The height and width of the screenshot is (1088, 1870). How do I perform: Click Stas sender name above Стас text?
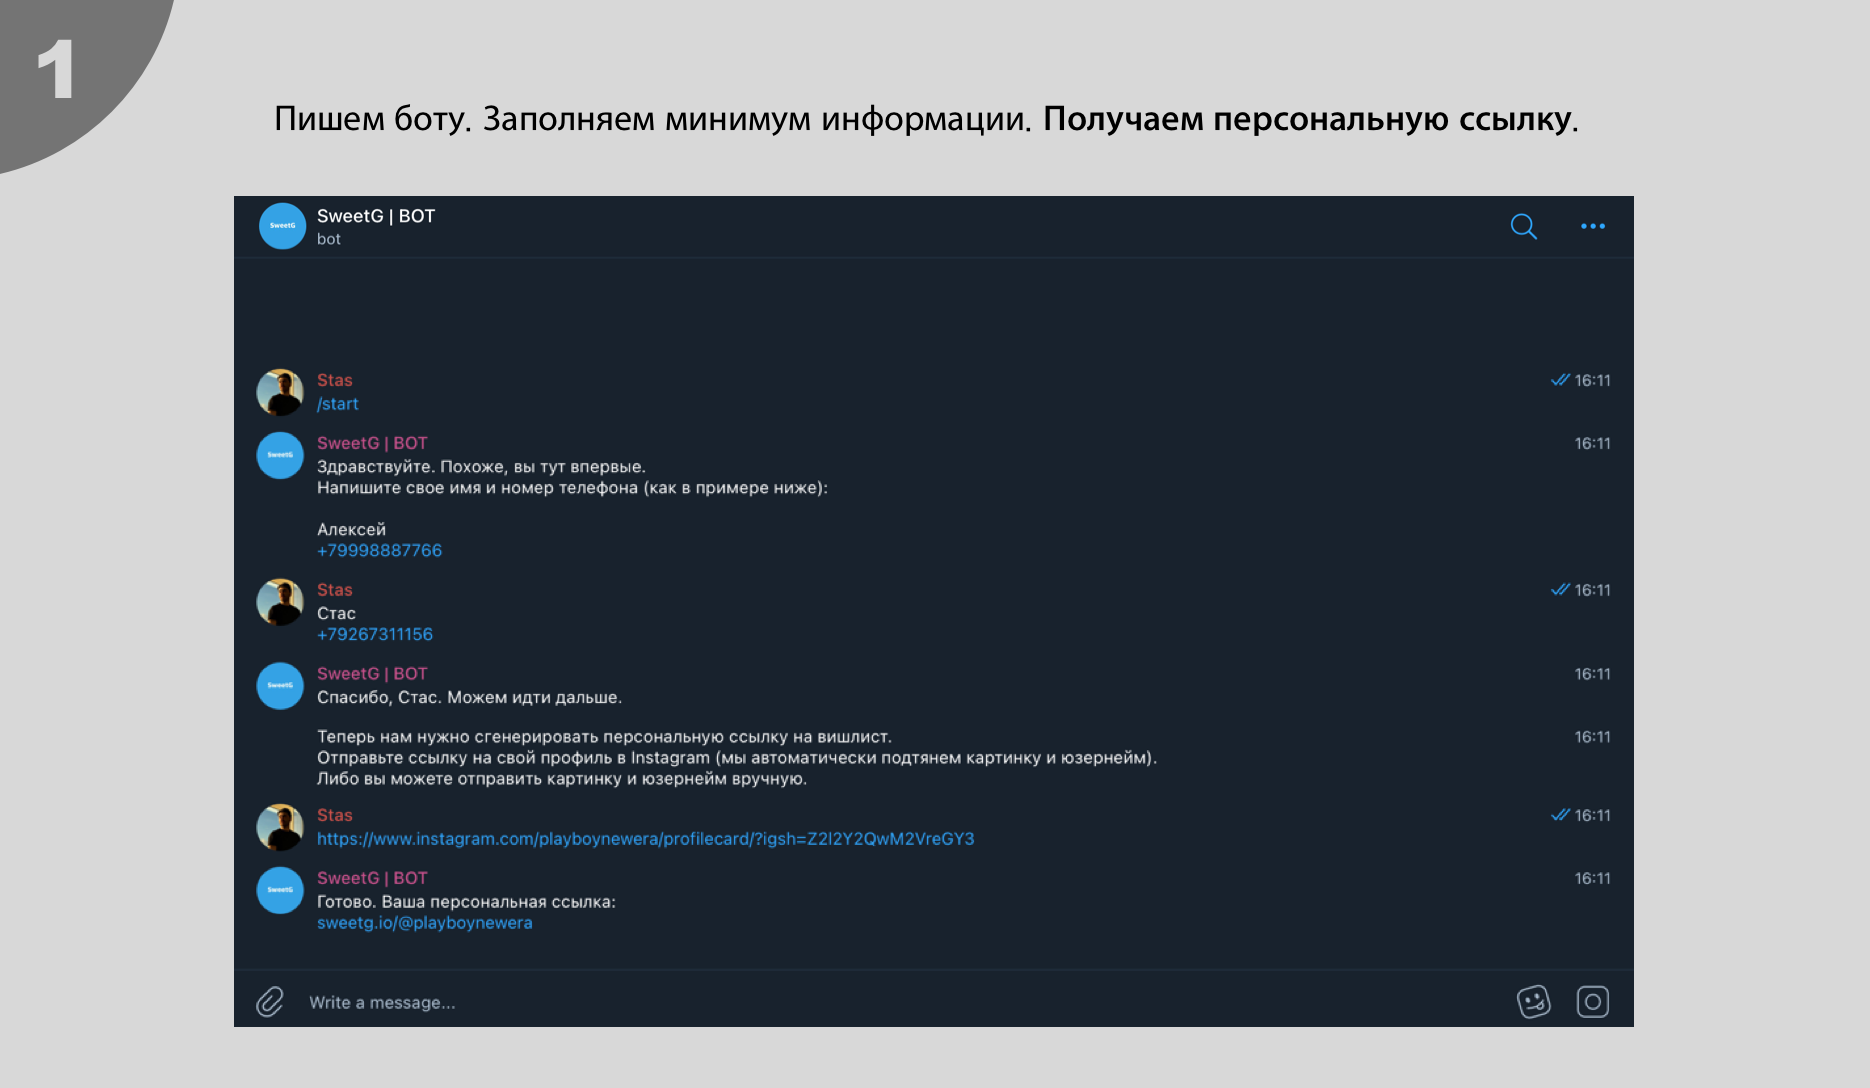coord(335,590)
